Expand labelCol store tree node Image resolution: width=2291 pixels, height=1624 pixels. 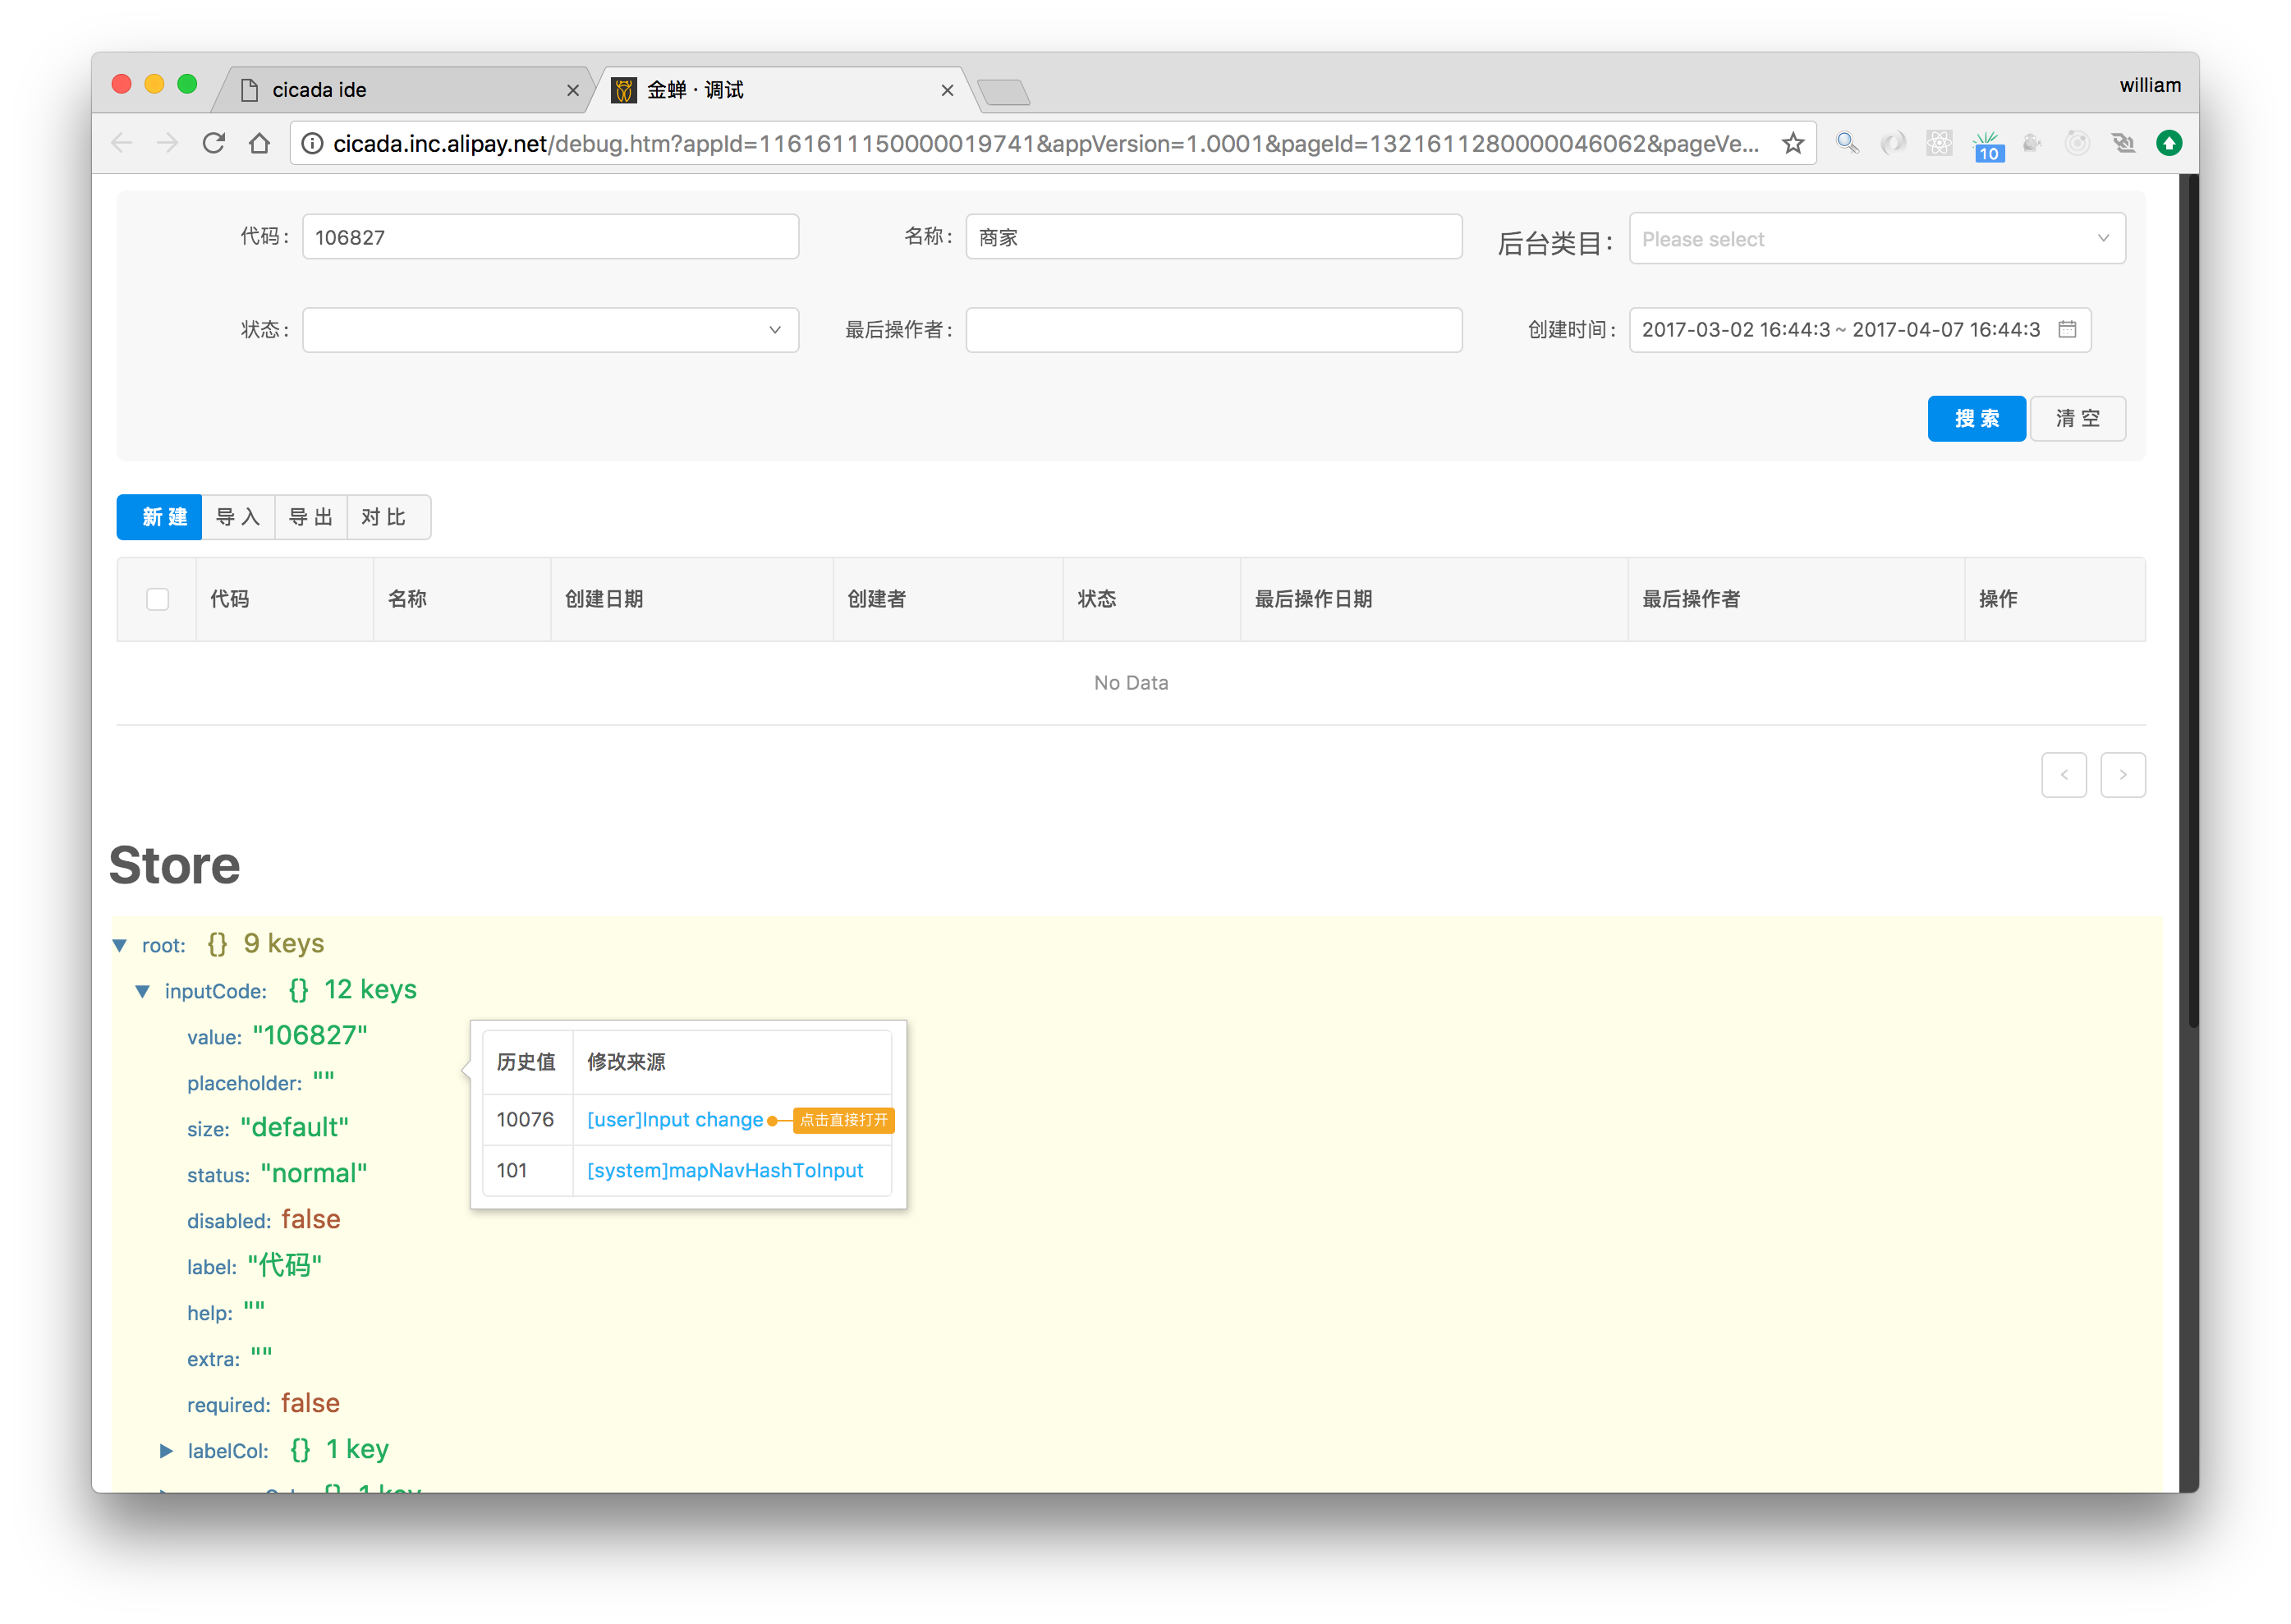point(165,1450)
